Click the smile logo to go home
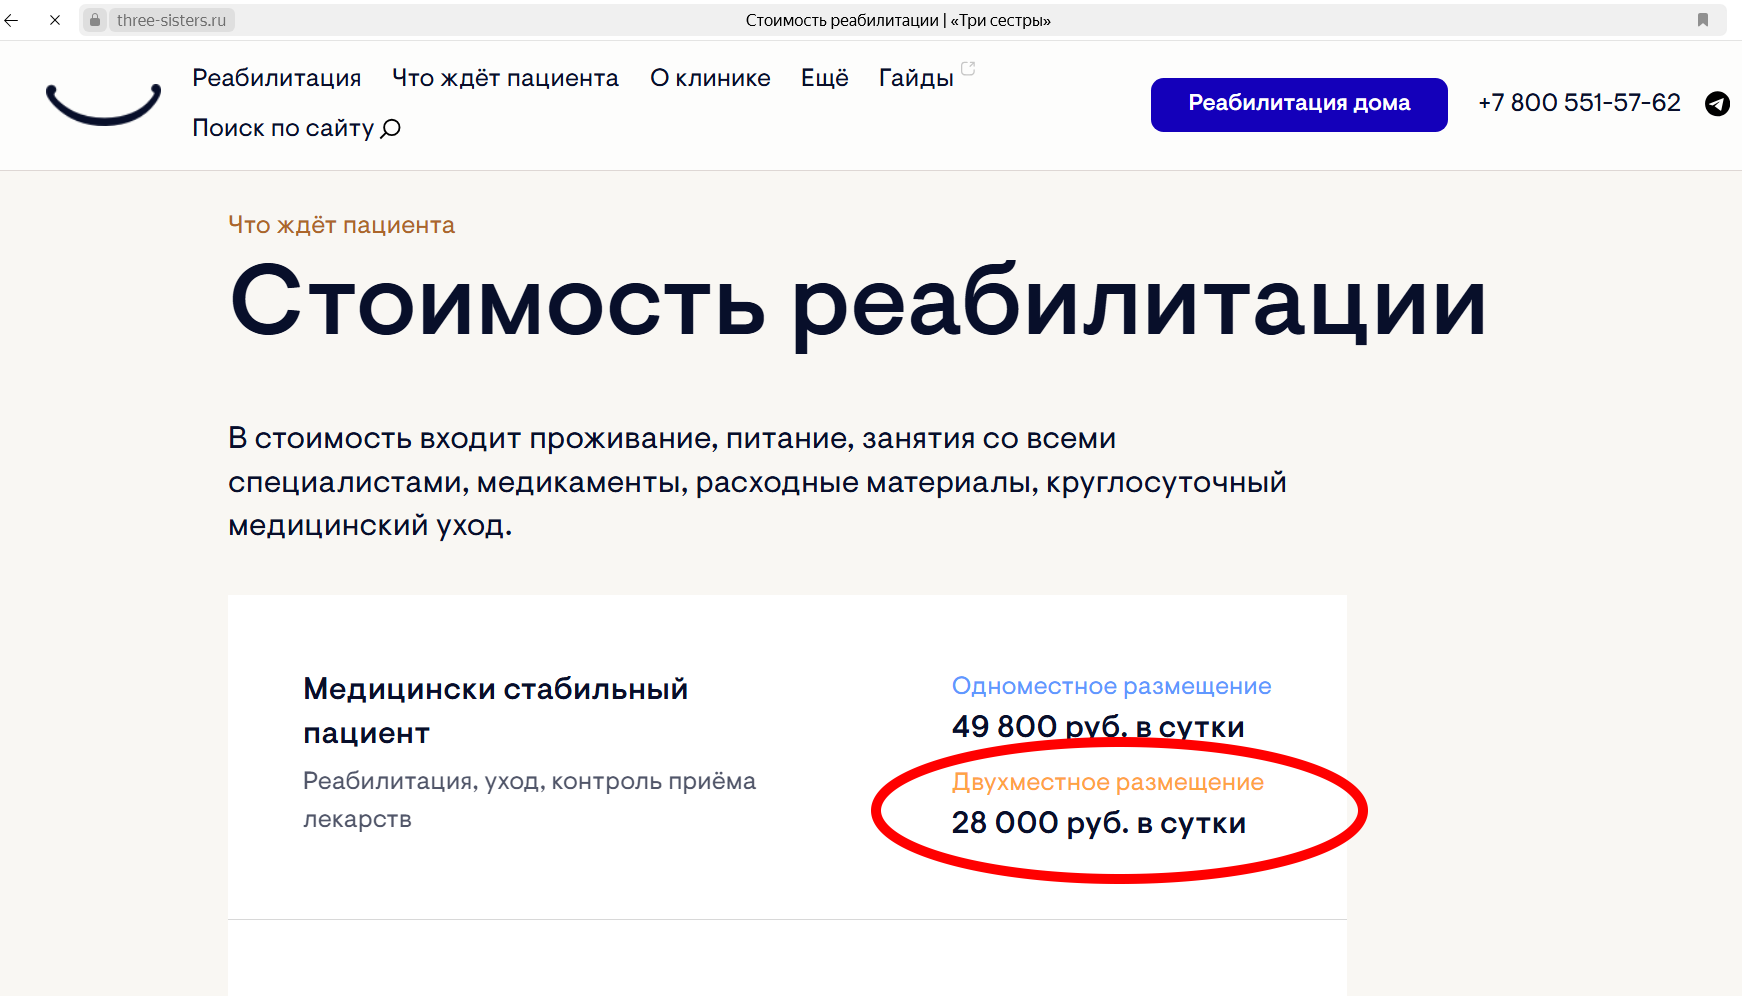 [103, 104]
